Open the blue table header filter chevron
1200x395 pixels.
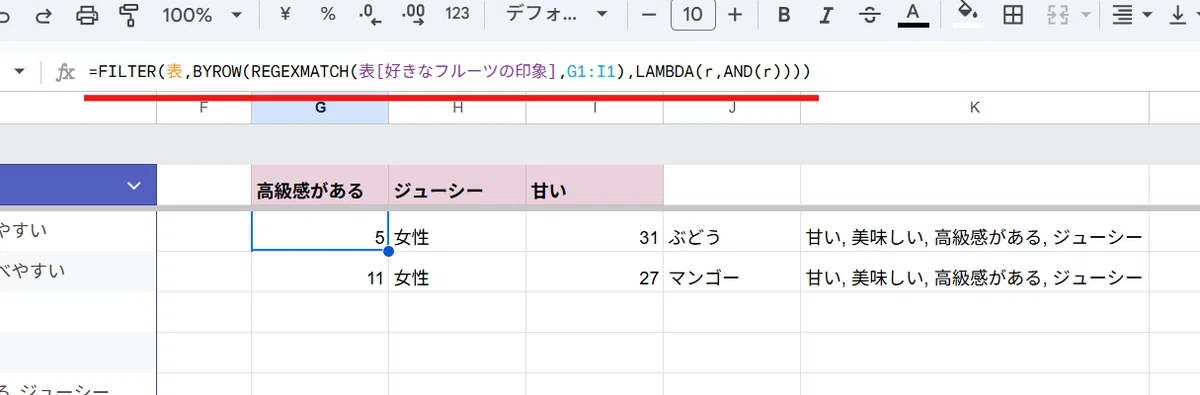click(134, 185)
